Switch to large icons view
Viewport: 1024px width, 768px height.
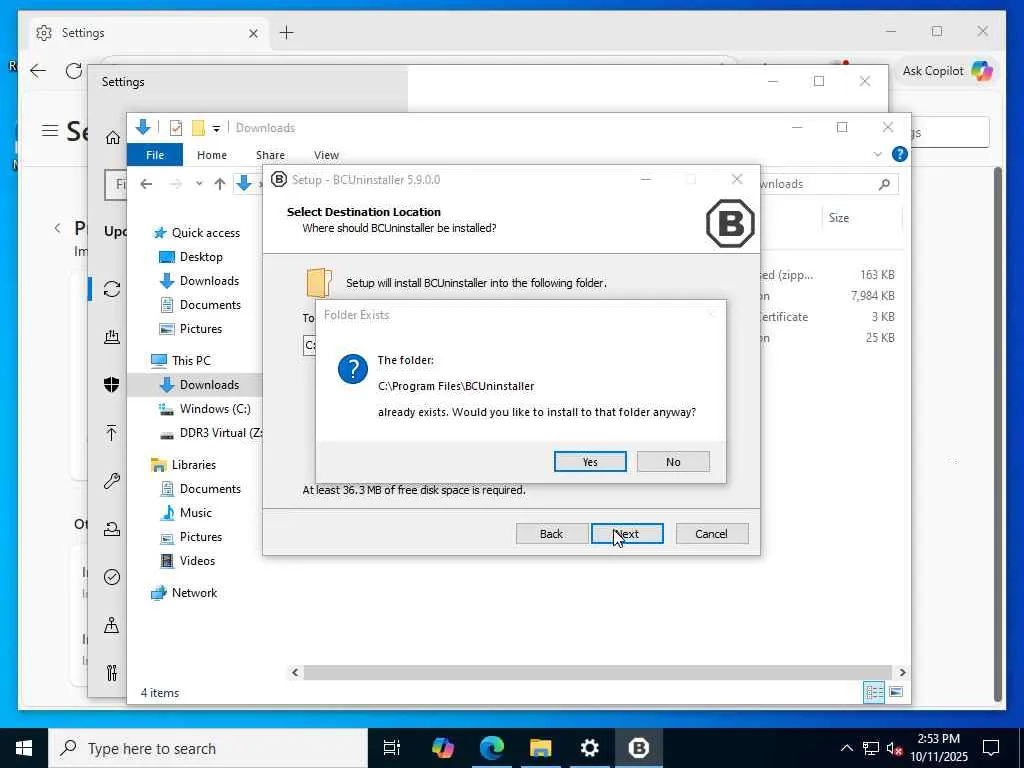[896, 692]
